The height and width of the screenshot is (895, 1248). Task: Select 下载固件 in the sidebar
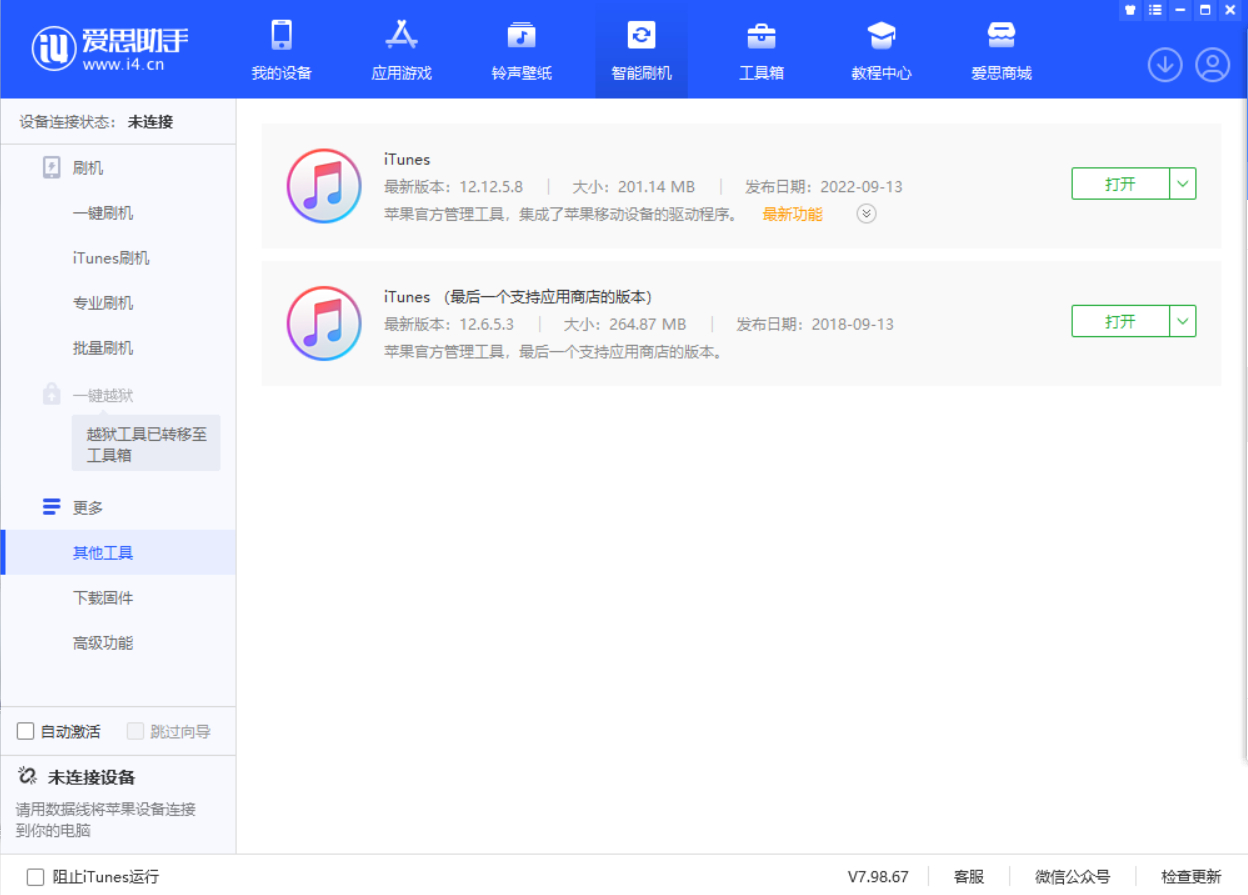click(103, 598)
